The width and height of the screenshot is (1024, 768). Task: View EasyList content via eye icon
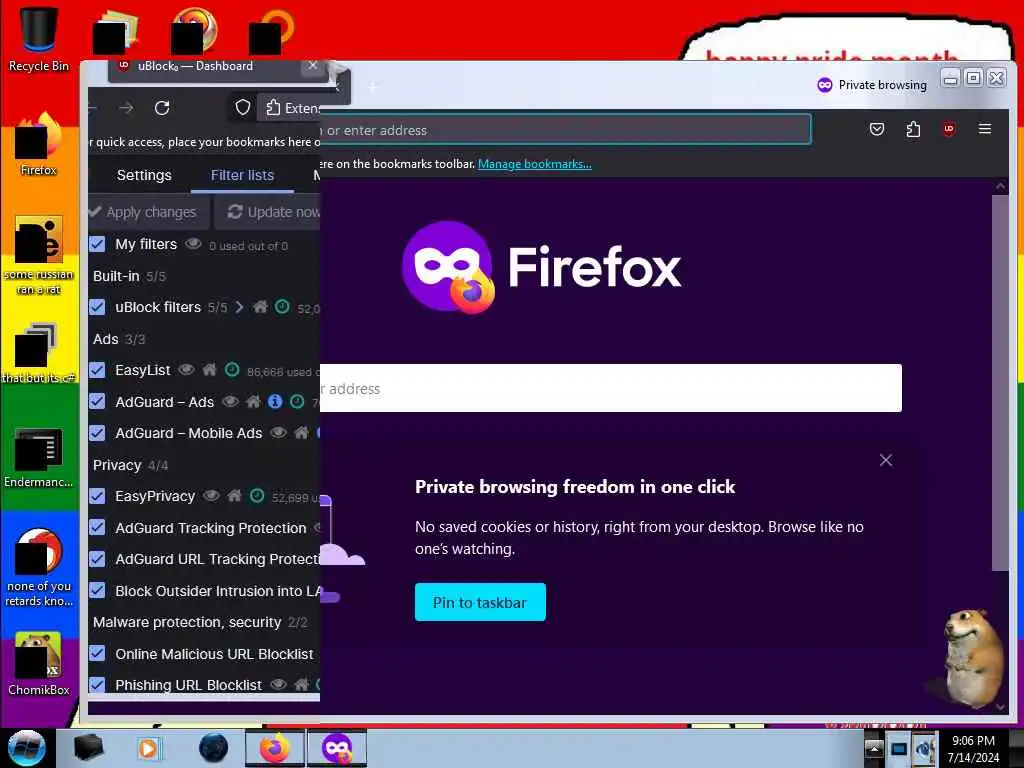186,370
